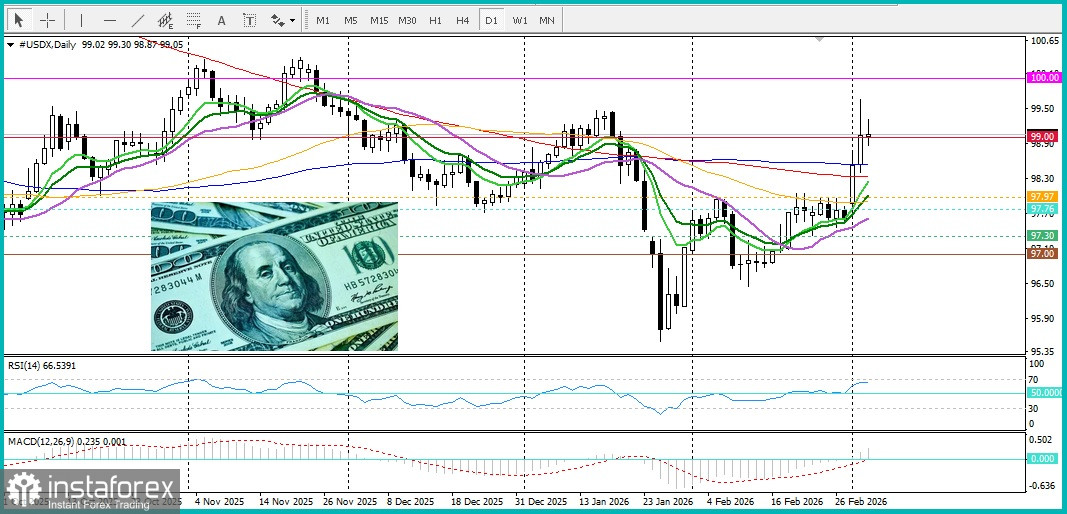Viewport: 1067px width, 514px height.
Task: Toggle the active D1 timeframe button
Action: [x=491, y=20]
